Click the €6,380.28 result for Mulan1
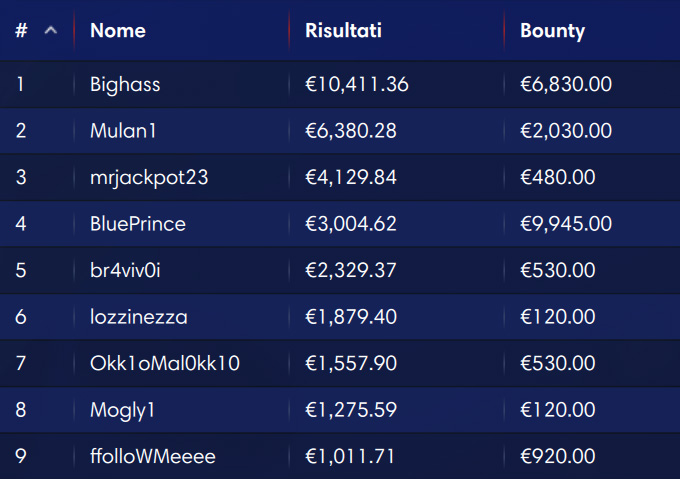Image resolution: width=680 pixels, height=479 pixels. [351, 130]
